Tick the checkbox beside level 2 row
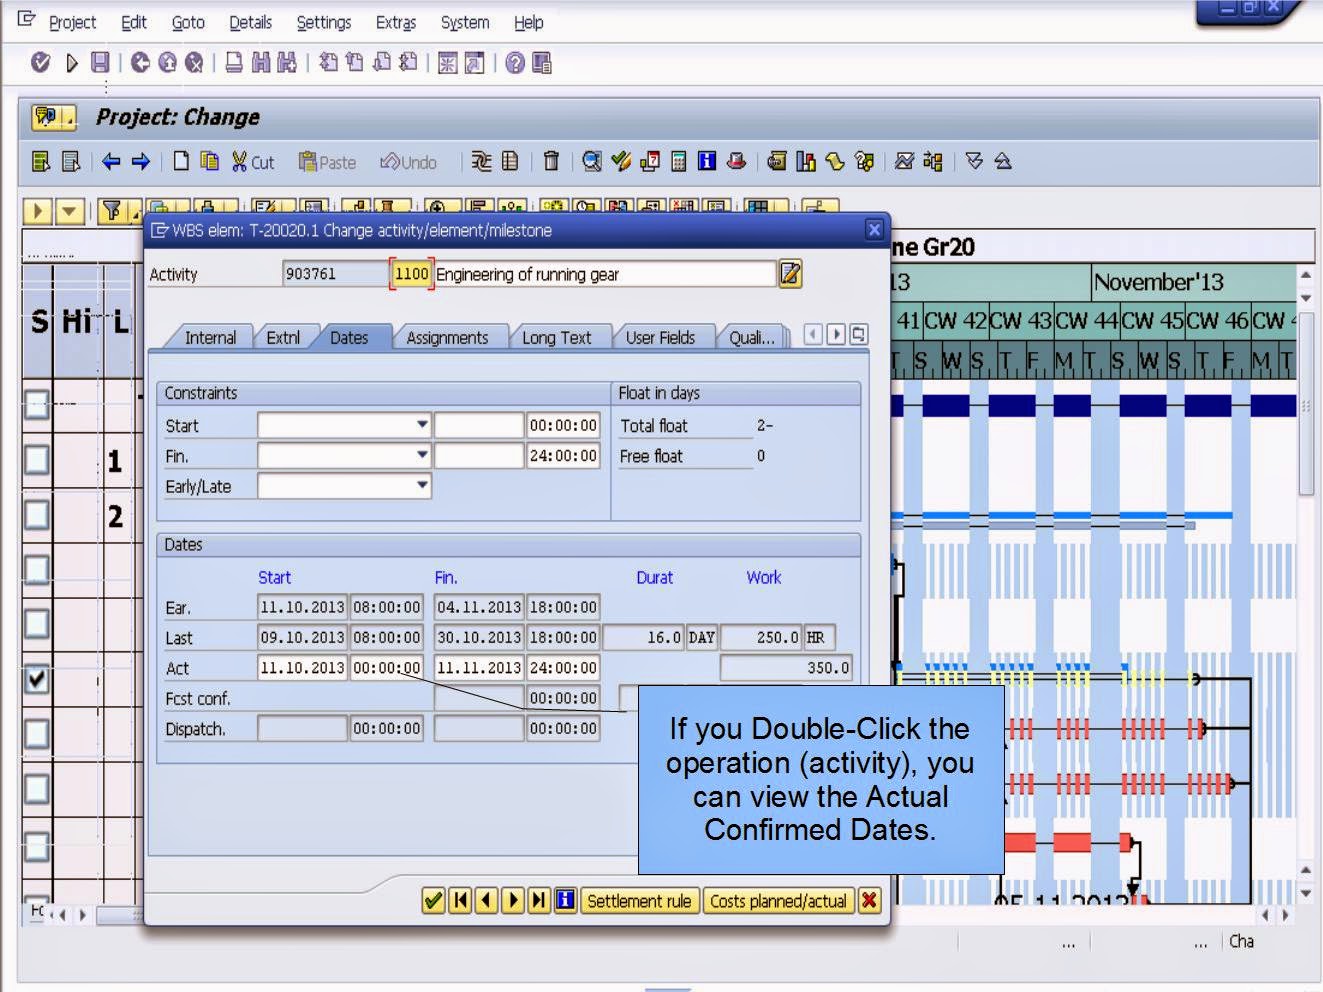The height and width of the screenshot is (992, 1323). pyautogui.click(x=36, y=514)
